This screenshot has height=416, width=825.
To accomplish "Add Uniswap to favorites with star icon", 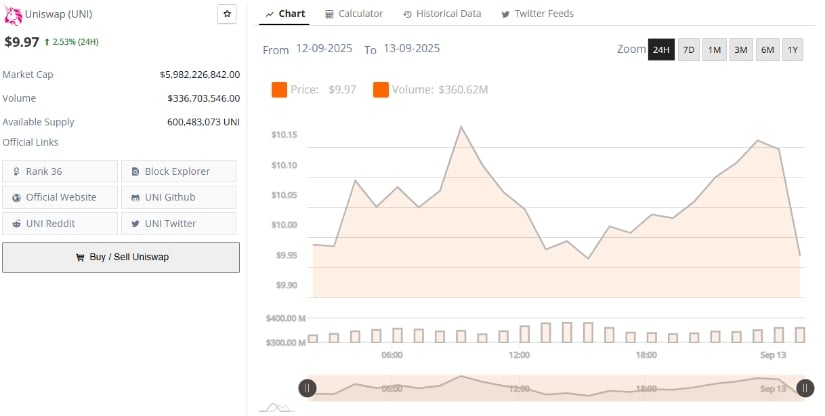I will point(227,14).
